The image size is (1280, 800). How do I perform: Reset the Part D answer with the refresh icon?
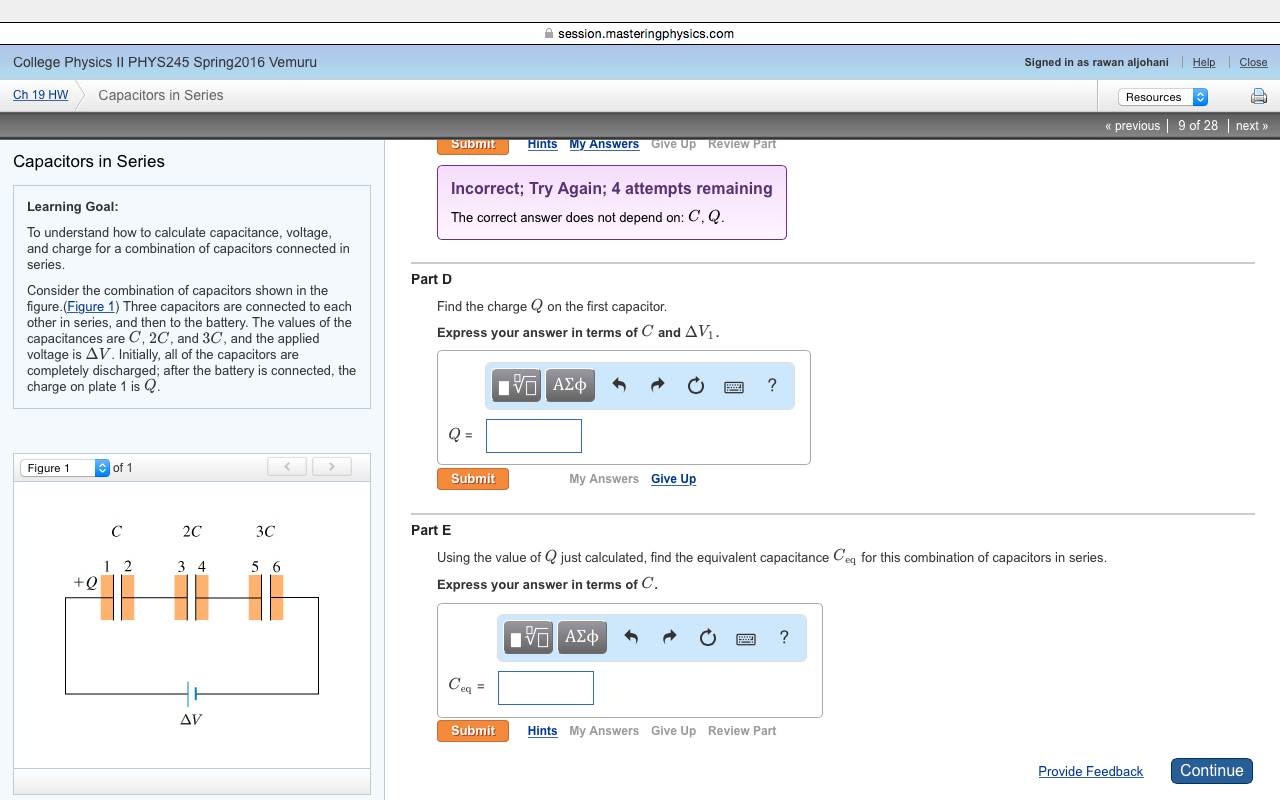point(696,385)
